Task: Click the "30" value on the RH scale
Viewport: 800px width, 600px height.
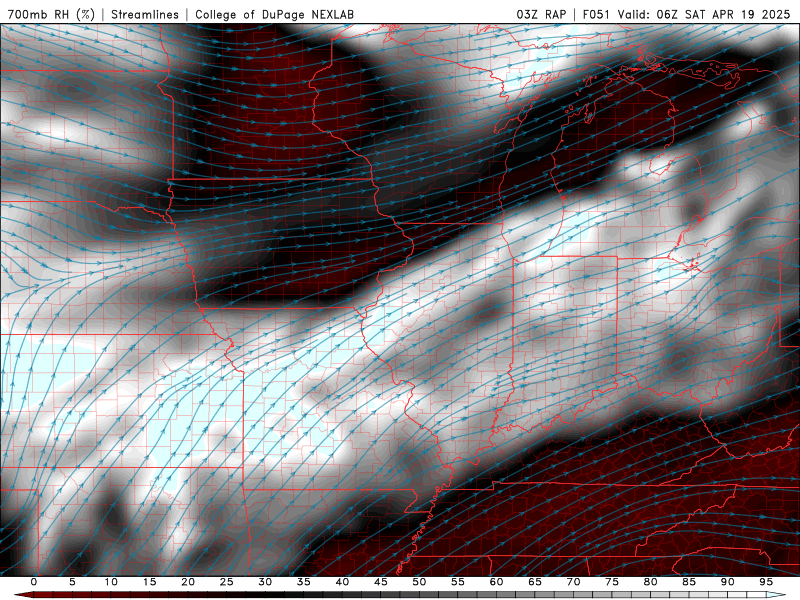Action: point(265,582)
